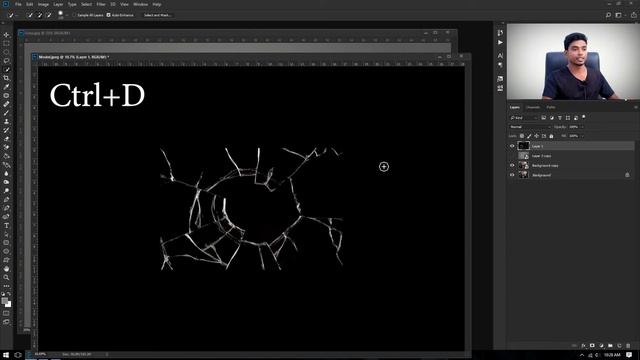Select the Crop tool
This screenshot has height=360, width=640.
tap(6, 78)
